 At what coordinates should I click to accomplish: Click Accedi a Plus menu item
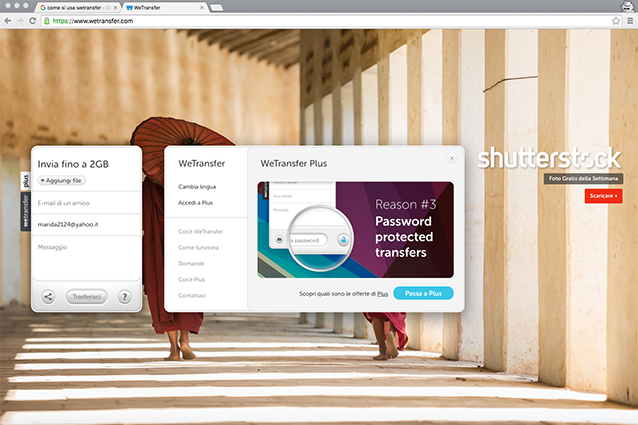(195, 203)
